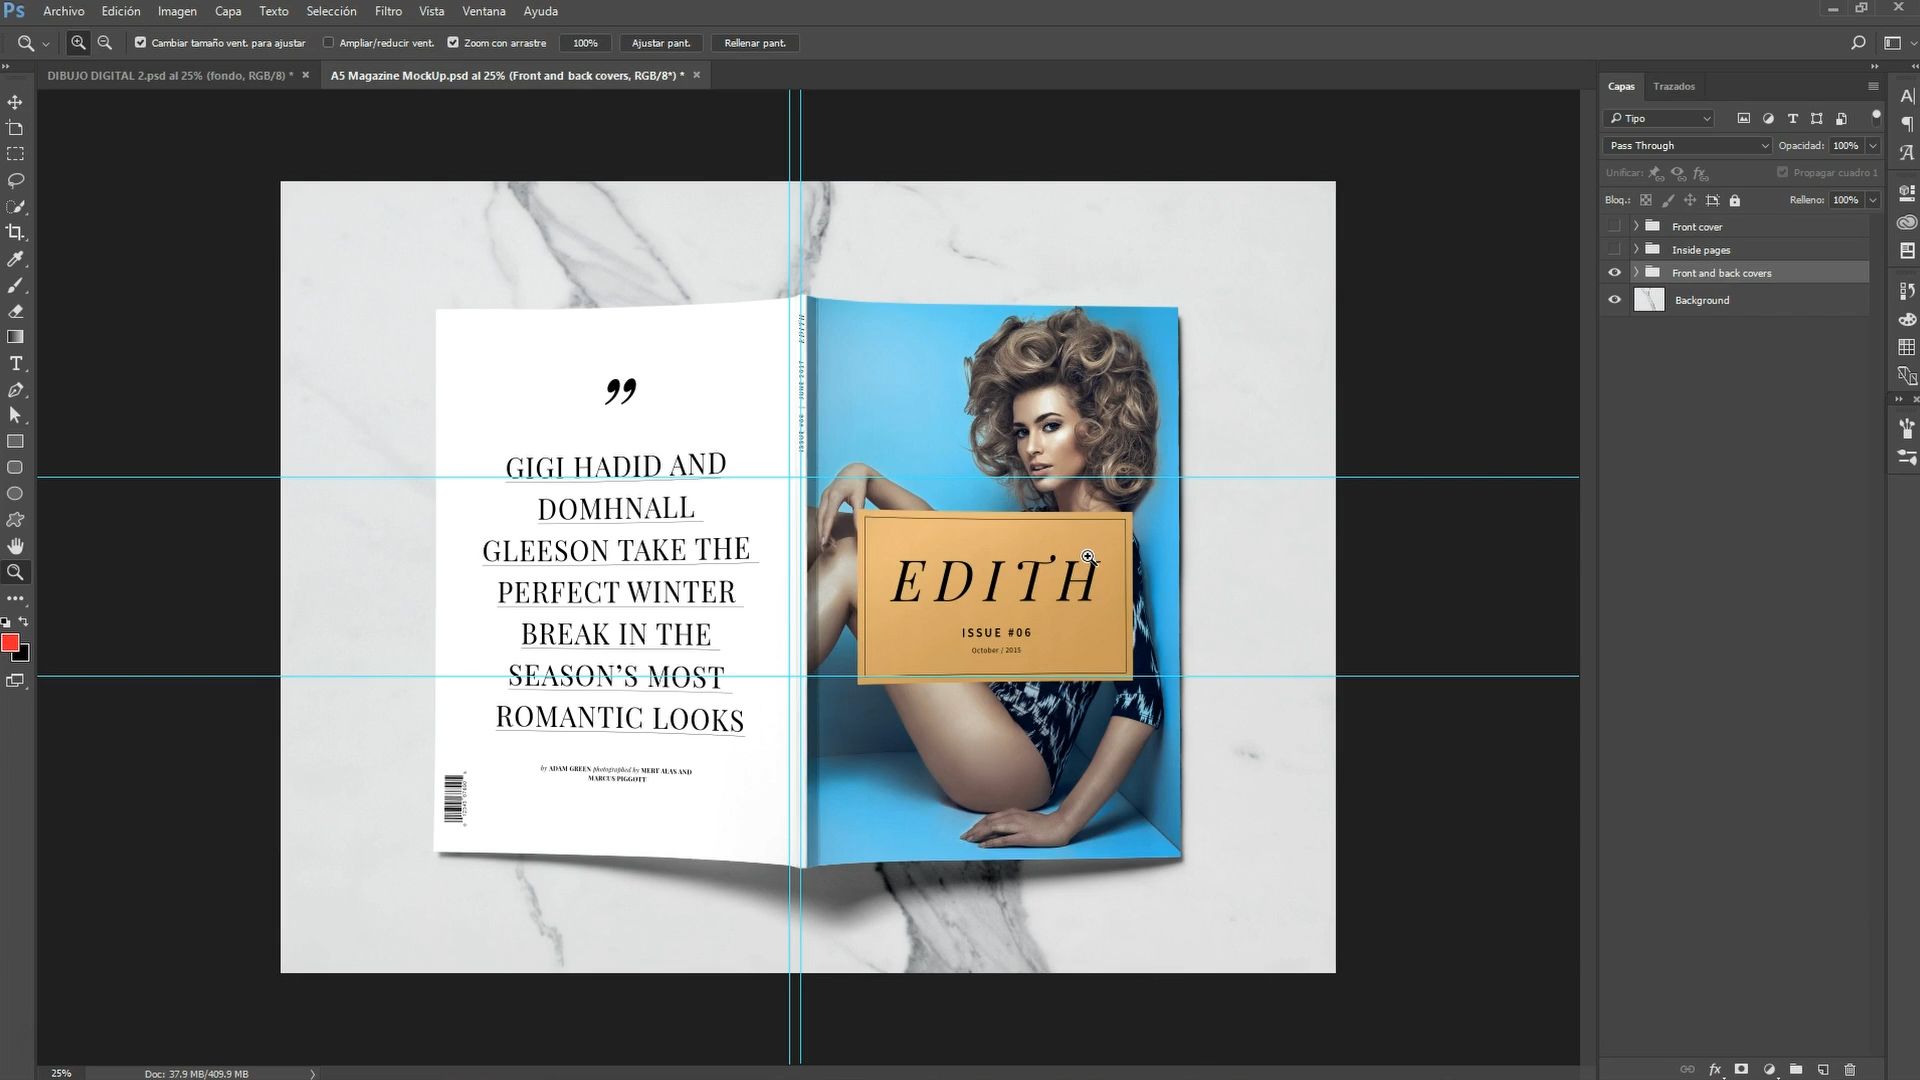
Task: Disable Zoom con arrastre option
Action: click(452, 43)
